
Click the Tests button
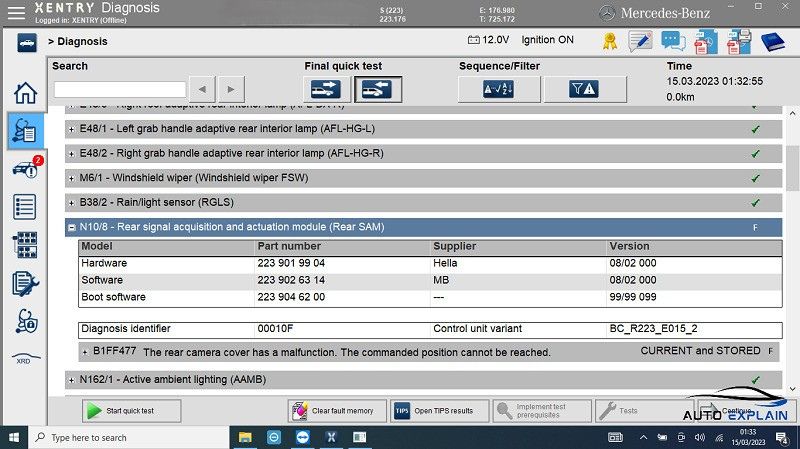tap(644, 411)
